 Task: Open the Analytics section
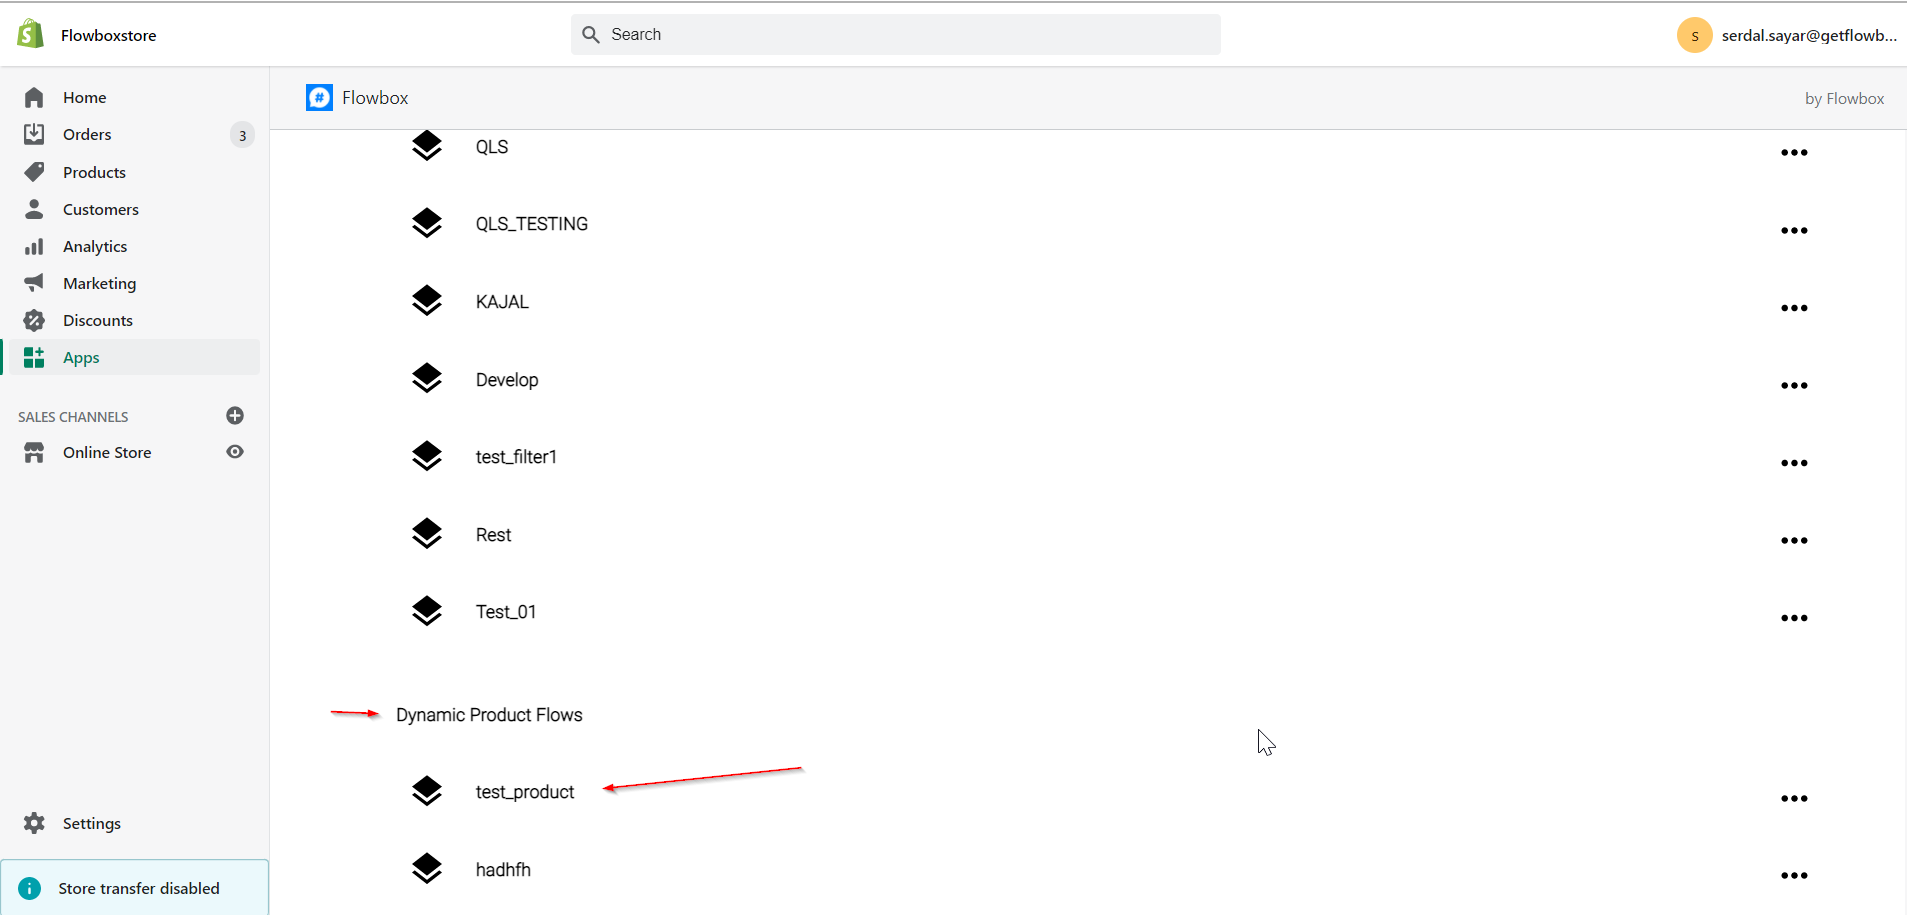tap(95, 246)
